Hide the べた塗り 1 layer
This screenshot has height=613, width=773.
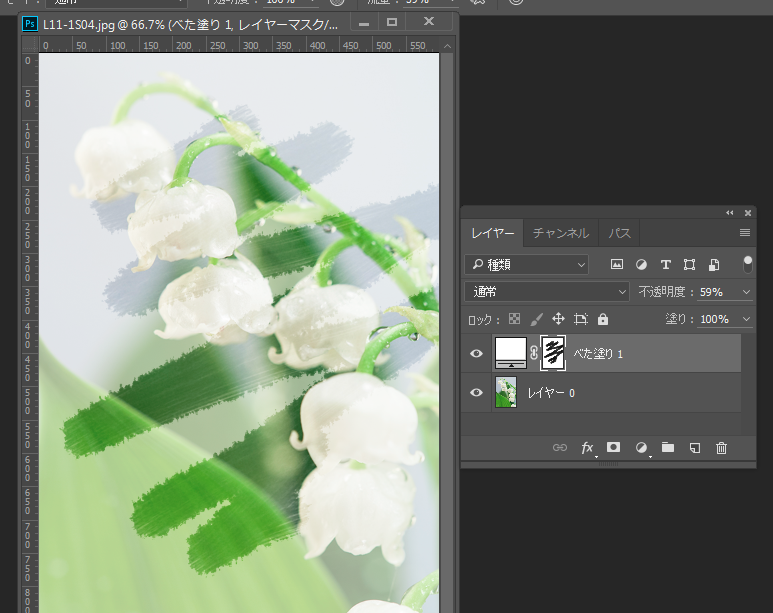click(476, 353)
